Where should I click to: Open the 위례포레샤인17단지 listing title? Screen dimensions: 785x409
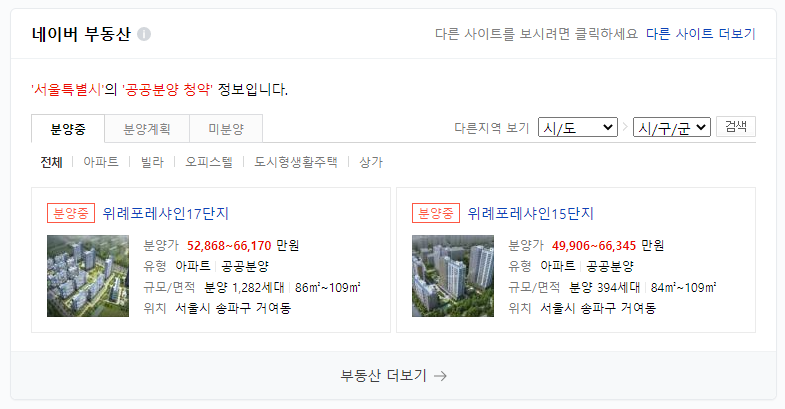tap(166, 214)
